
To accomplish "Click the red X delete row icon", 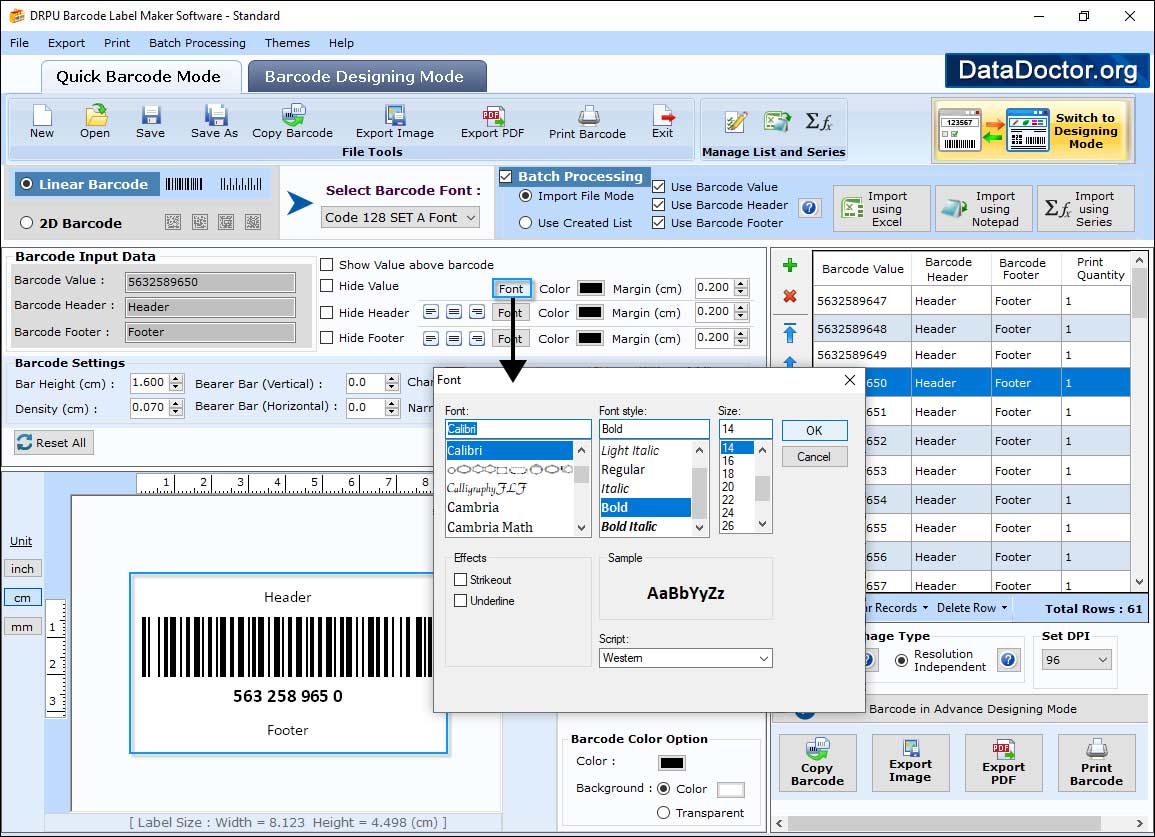I will click(790, 296).
